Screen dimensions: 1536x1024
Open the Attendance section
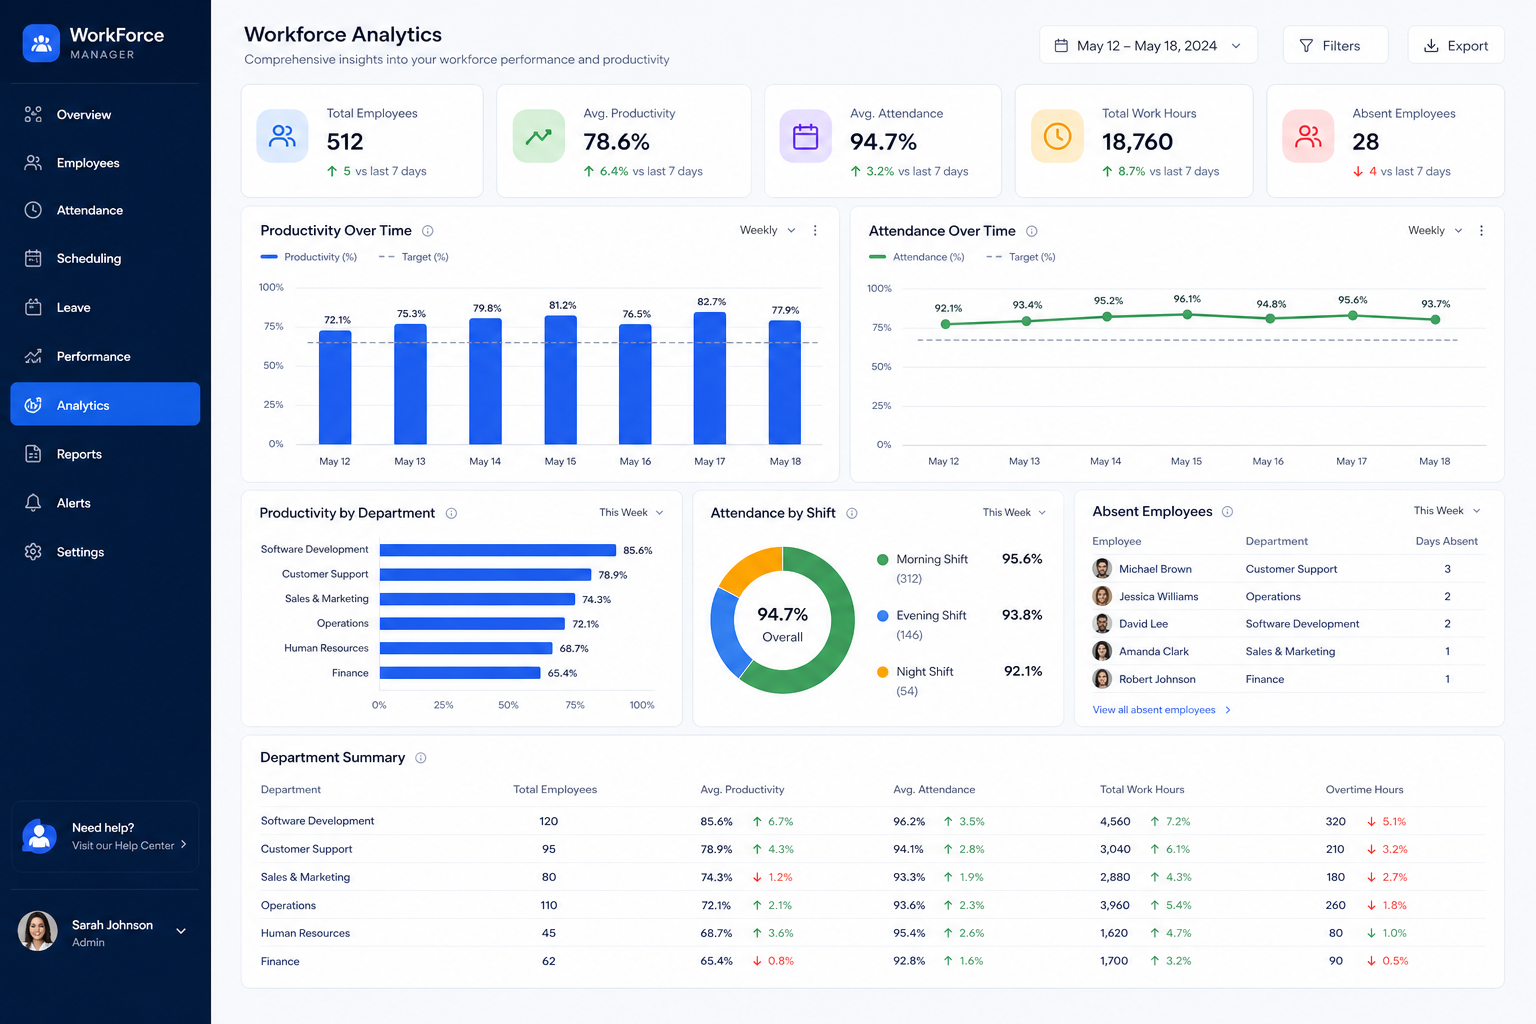(x=105, y=210)
